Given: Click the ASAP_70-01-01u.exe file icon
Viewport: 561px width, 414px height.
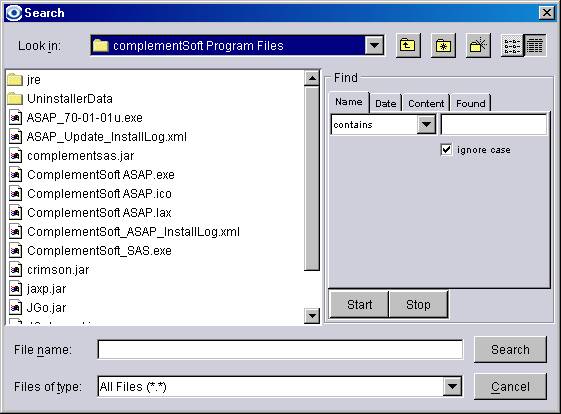Looking at the screenshot, I should [15, 117].
